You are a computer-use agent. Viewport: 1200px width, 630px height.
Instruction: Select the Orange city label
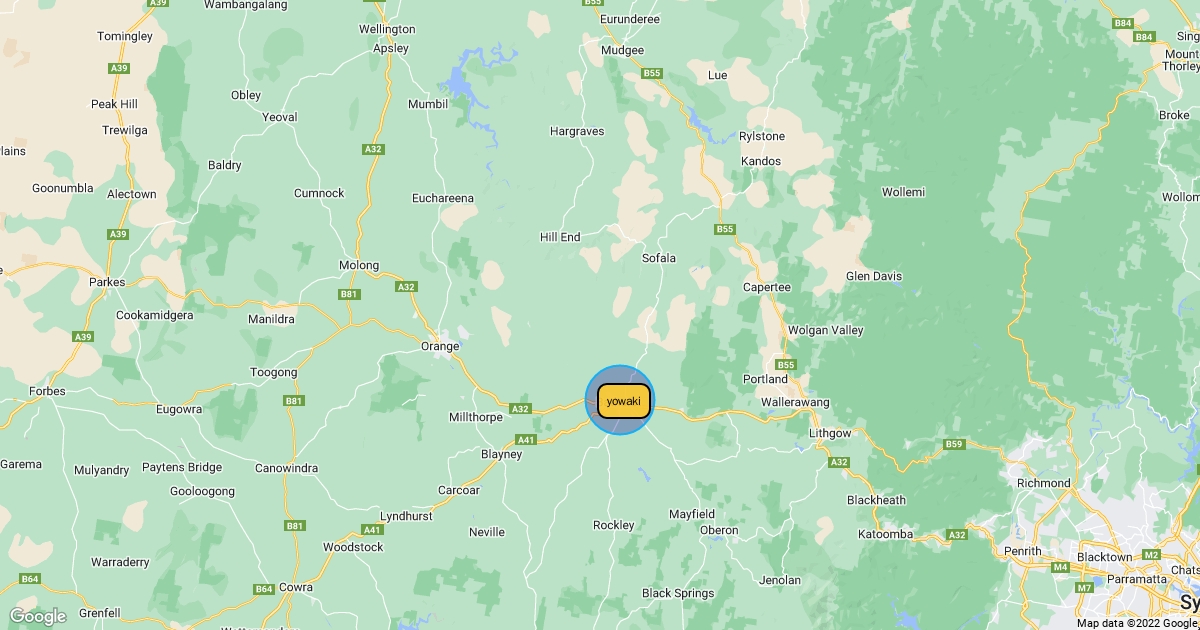[440, 347]
